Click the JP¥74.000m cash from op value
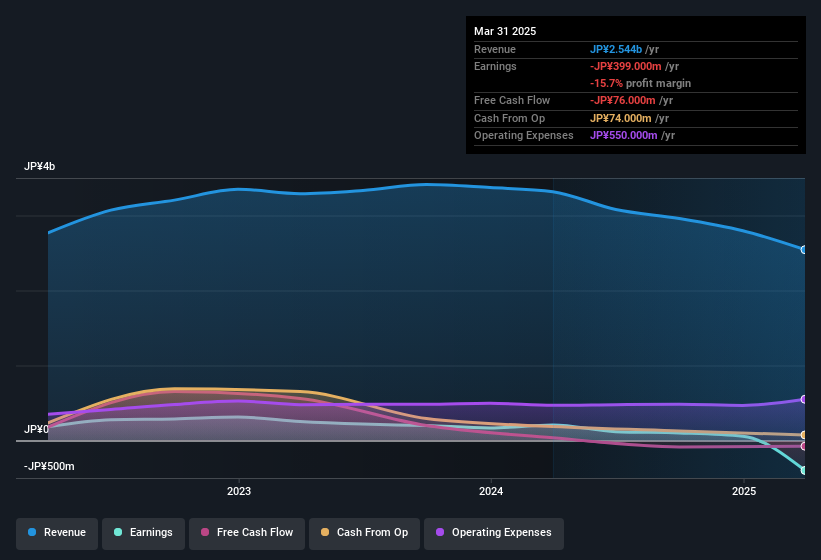Image resolution: width=821 pixels, height=560 pixels. 620,118
